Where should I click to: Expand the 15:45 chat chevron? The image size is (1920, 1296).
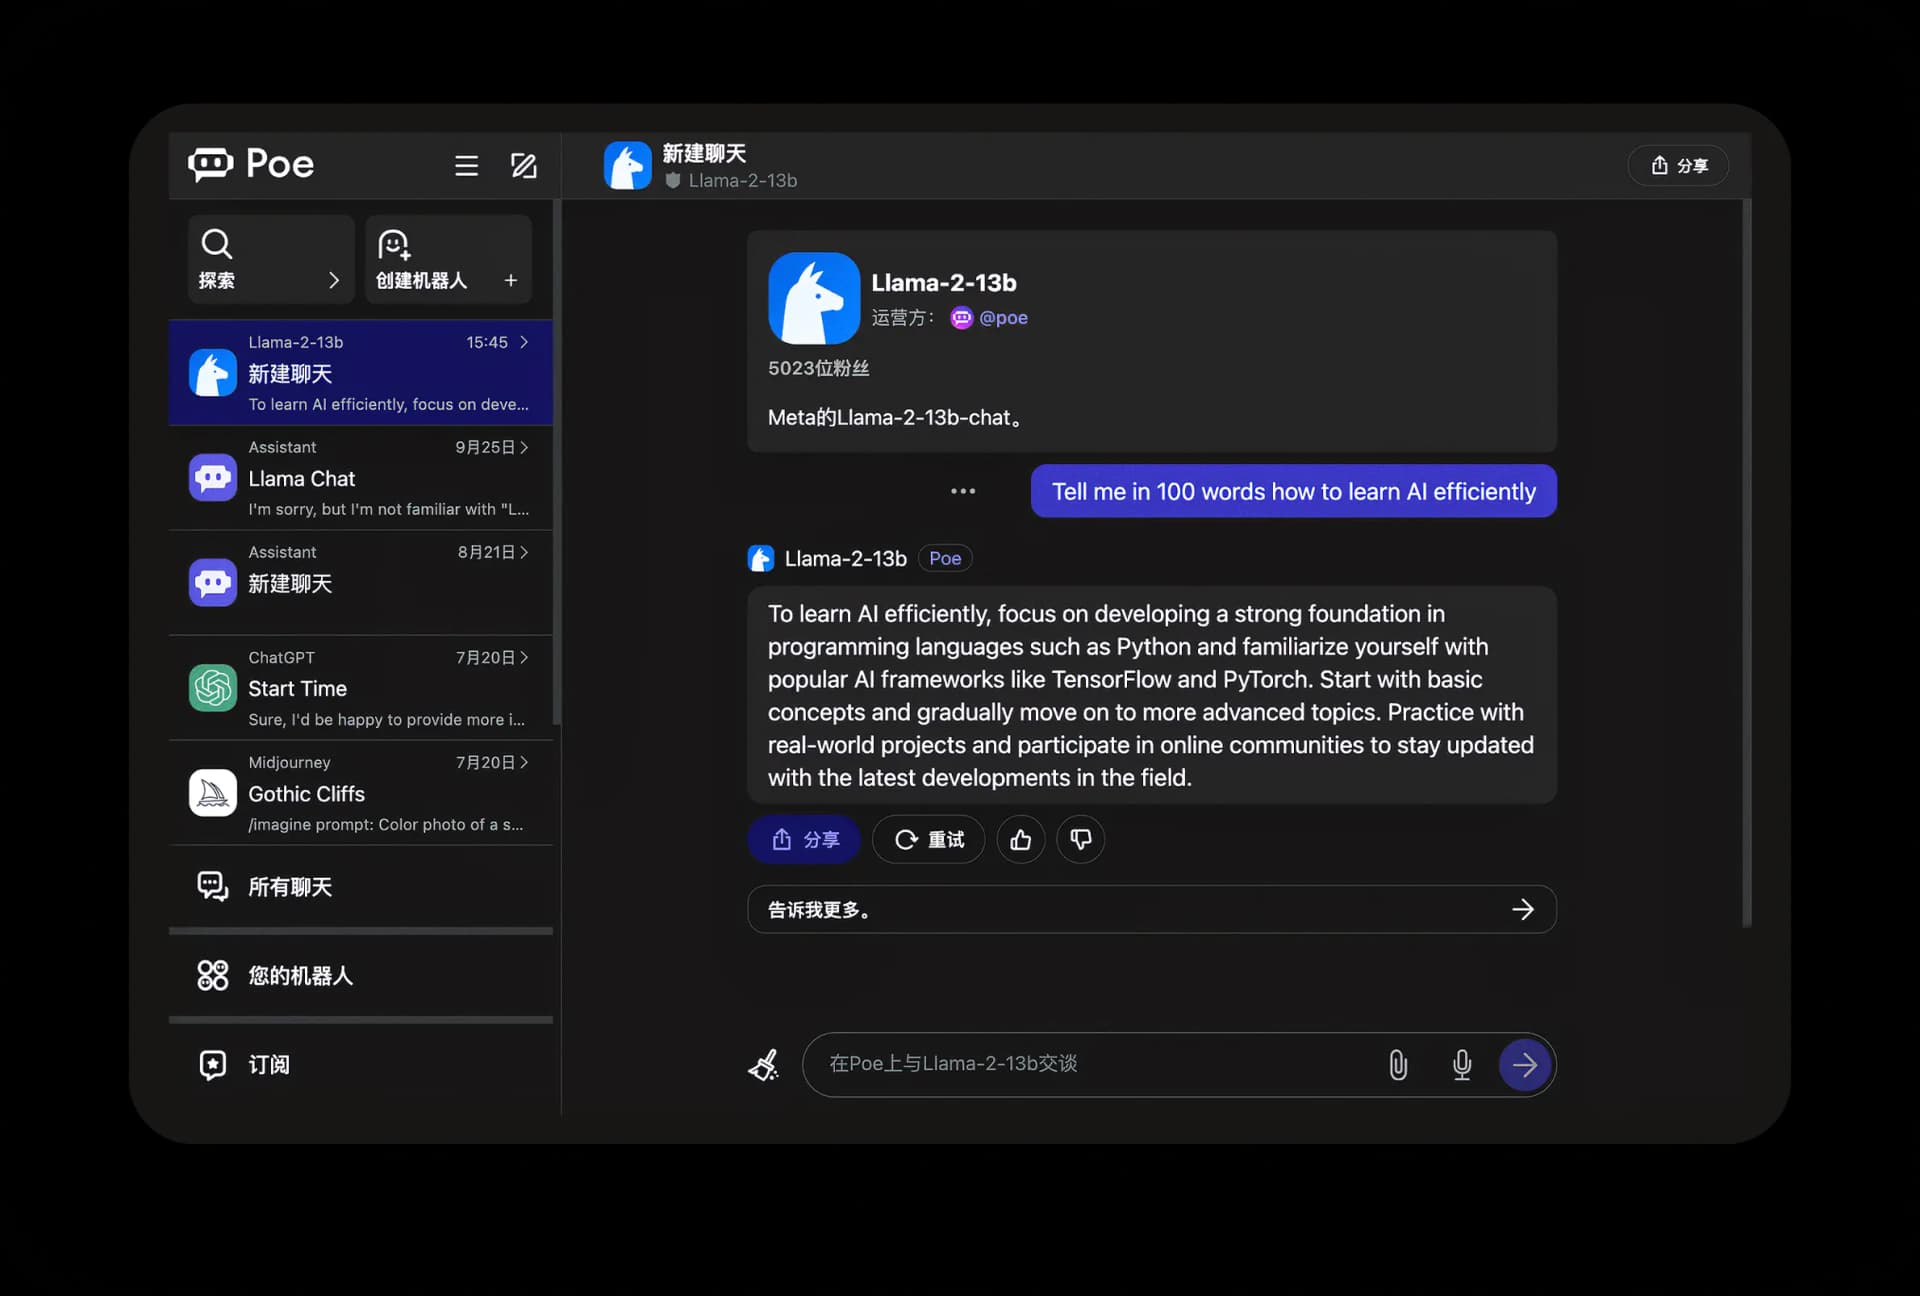point(524,342)
